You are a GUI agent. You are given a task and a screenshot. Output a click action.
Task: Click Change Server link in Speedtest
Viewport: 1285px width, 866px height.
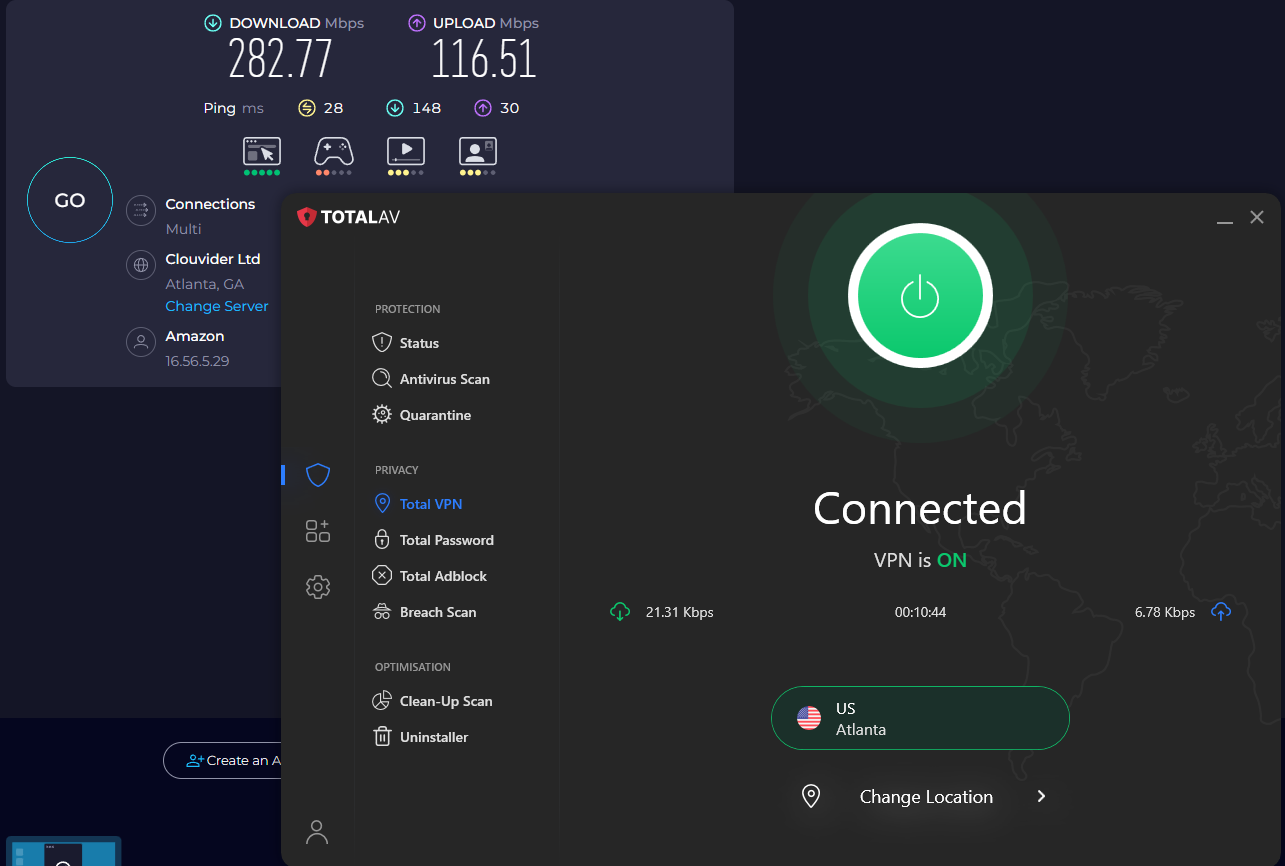coord(217,307)
